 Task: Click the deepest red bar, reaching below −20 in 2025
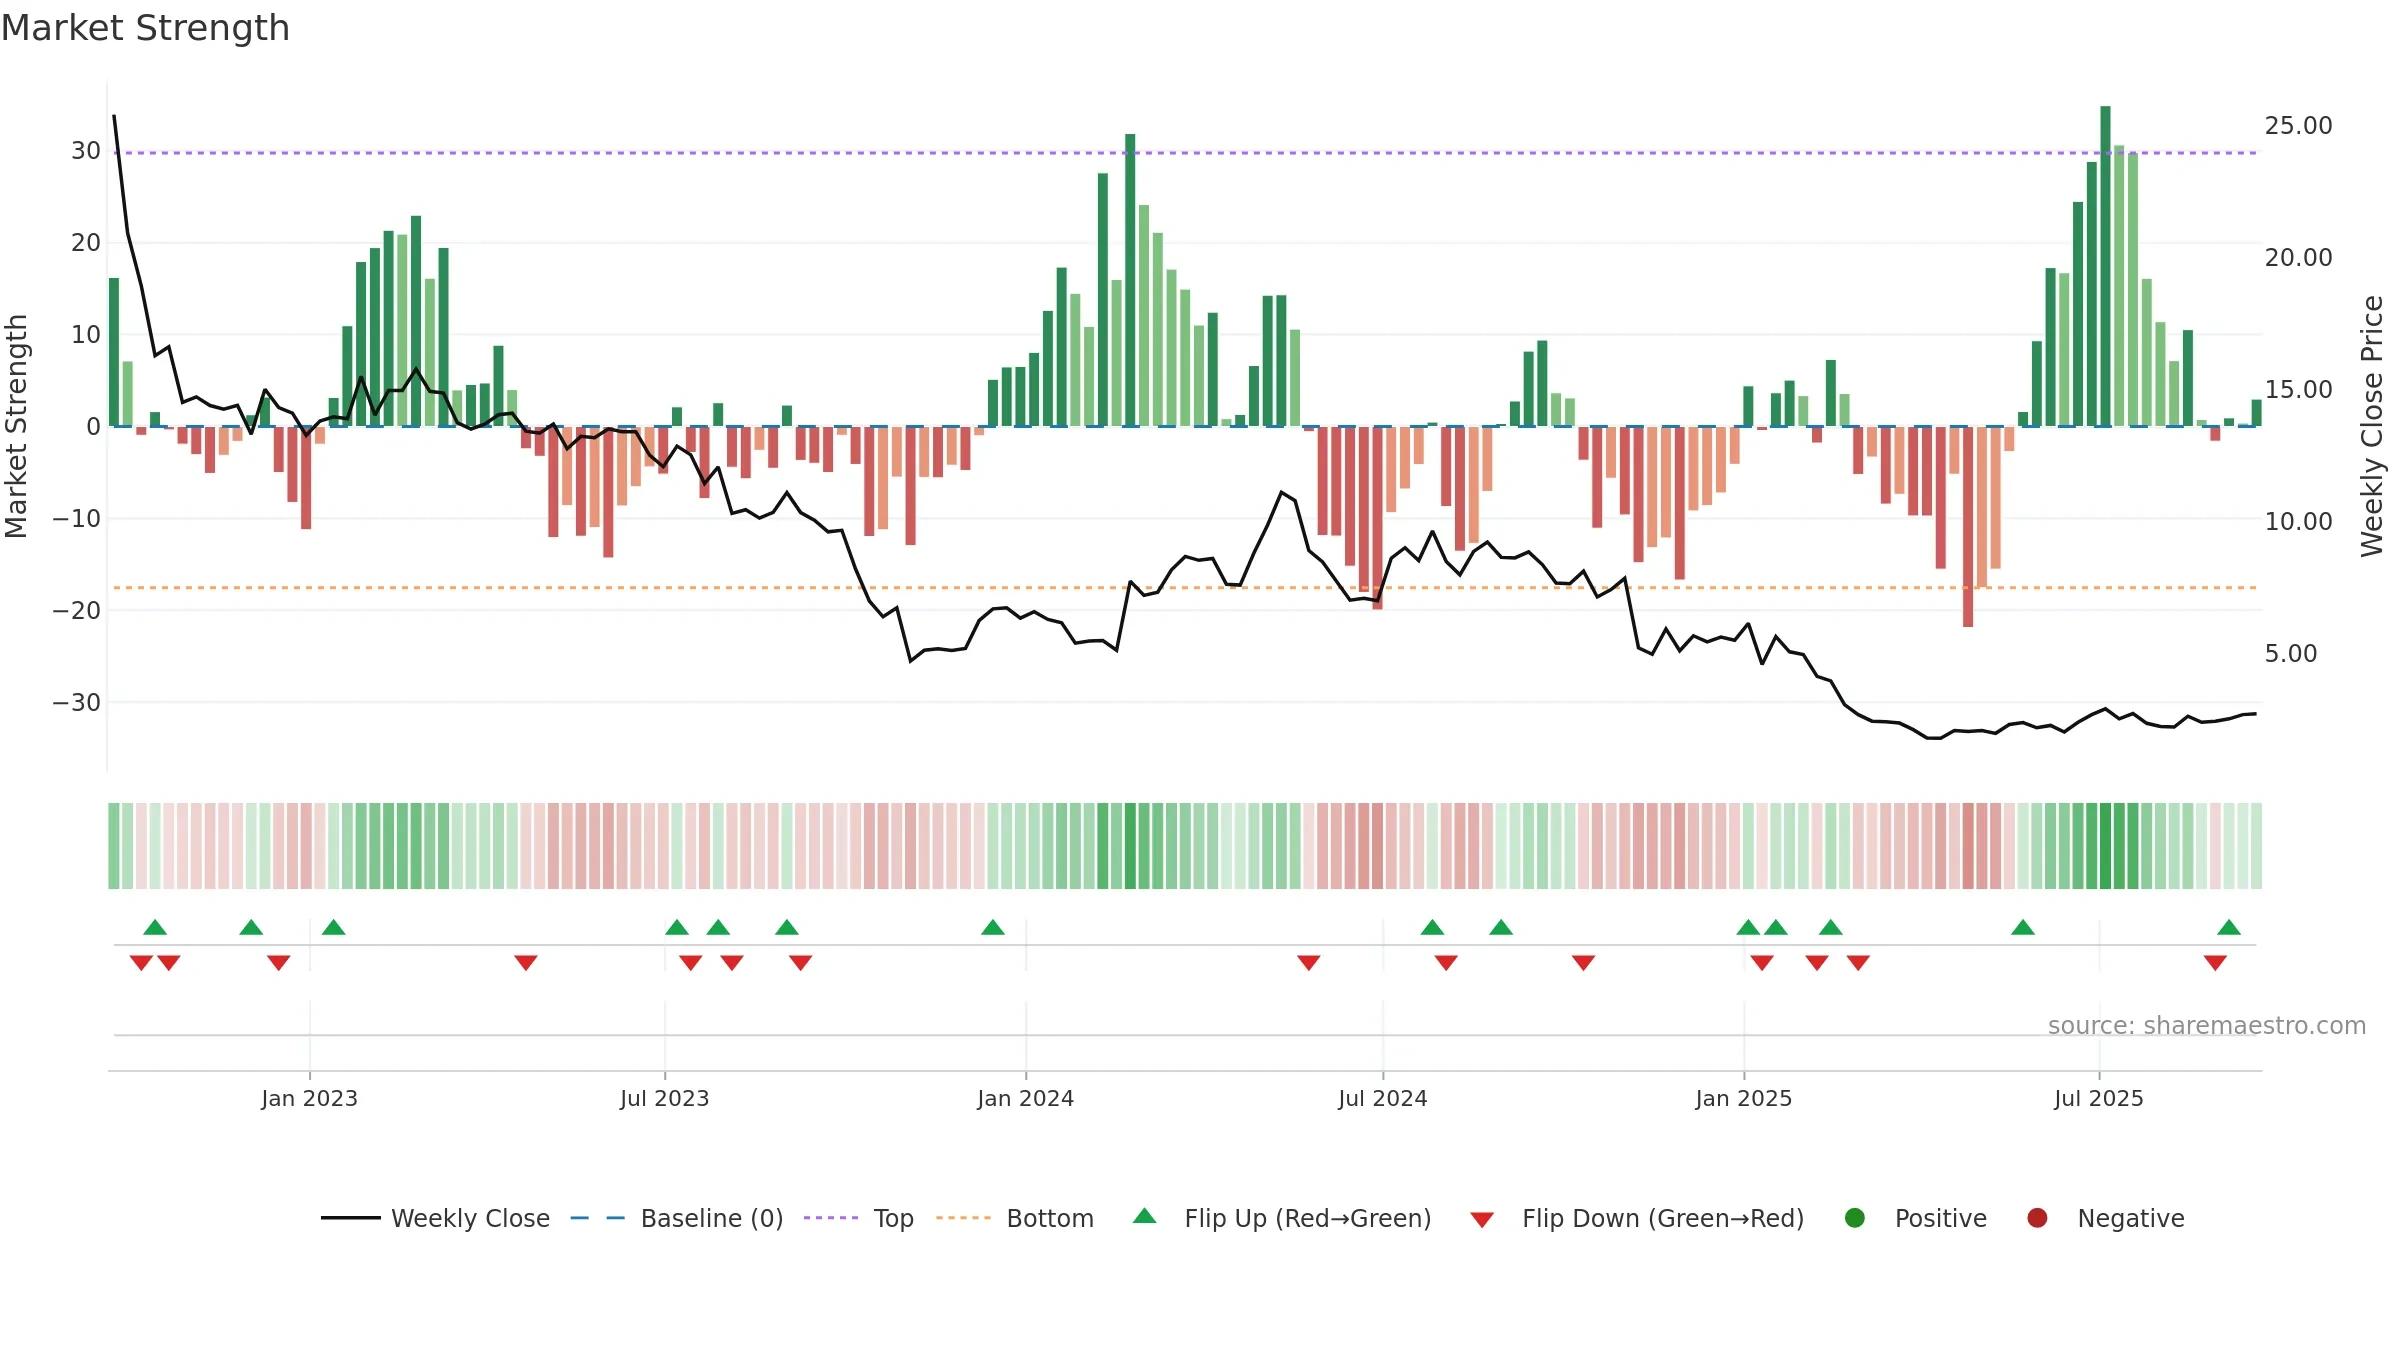[1968, 527]
